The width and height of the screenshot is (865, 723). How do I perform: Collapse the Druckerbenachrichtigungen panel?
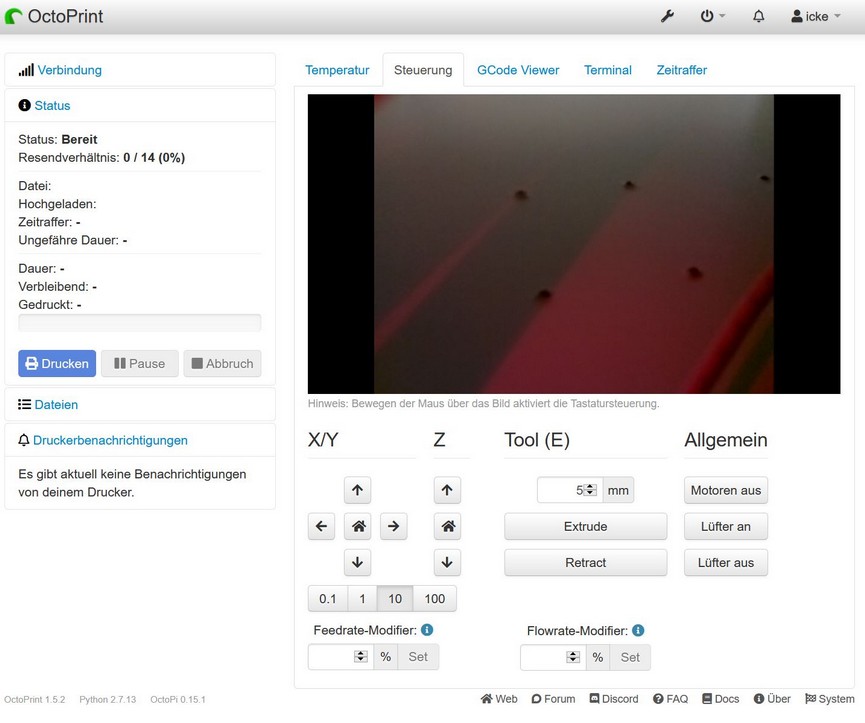[x=110, y=440]
